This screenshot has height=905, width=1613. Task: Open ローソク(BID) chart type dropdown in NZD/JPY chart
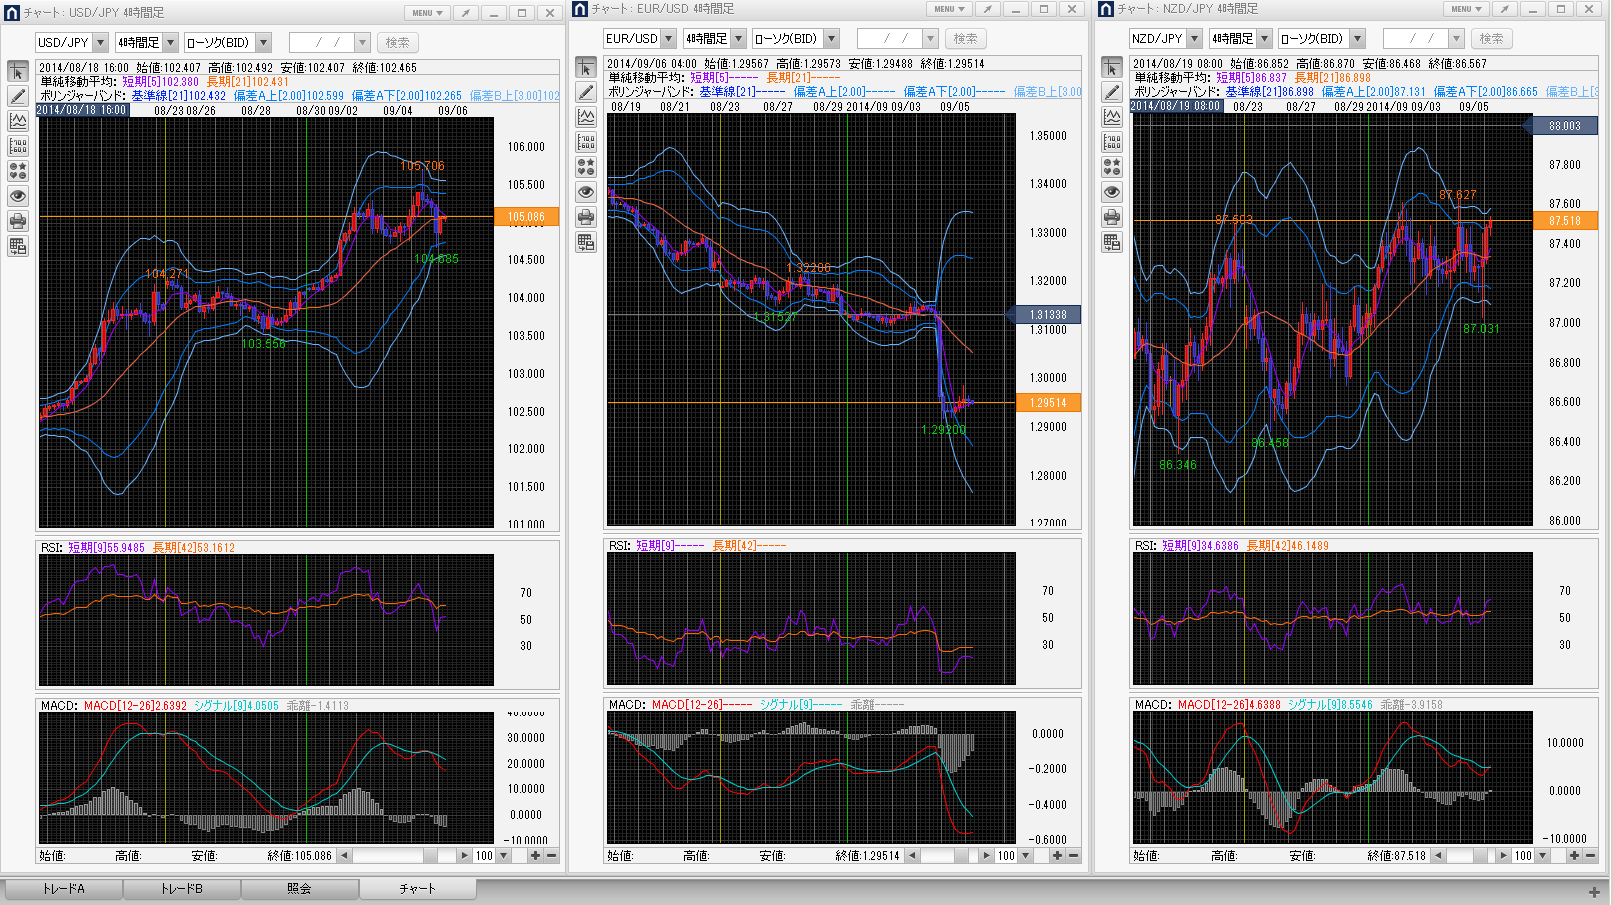1357,39
